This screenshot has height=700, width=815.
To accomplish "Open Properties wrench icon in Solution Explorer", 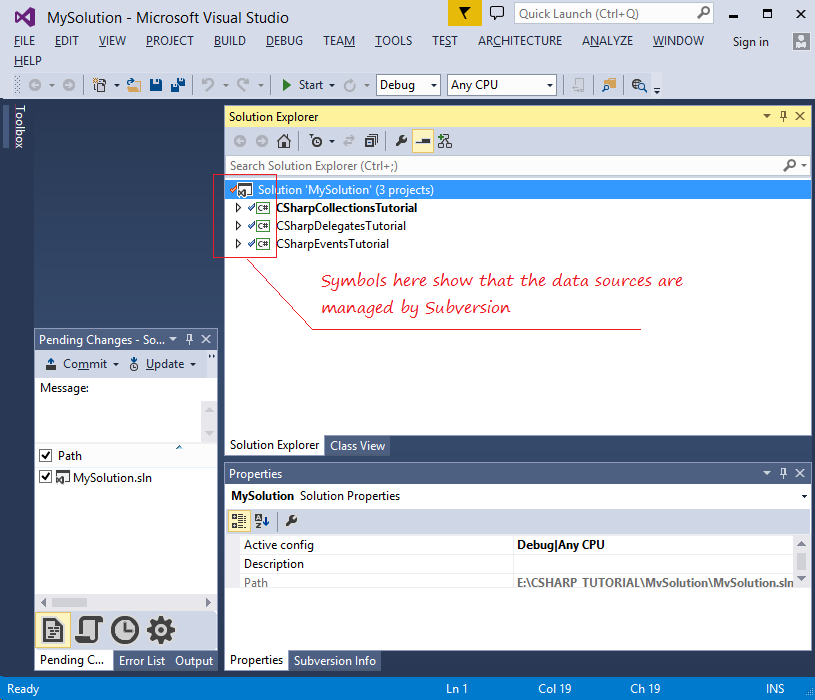I will click(x=401, y=141).
